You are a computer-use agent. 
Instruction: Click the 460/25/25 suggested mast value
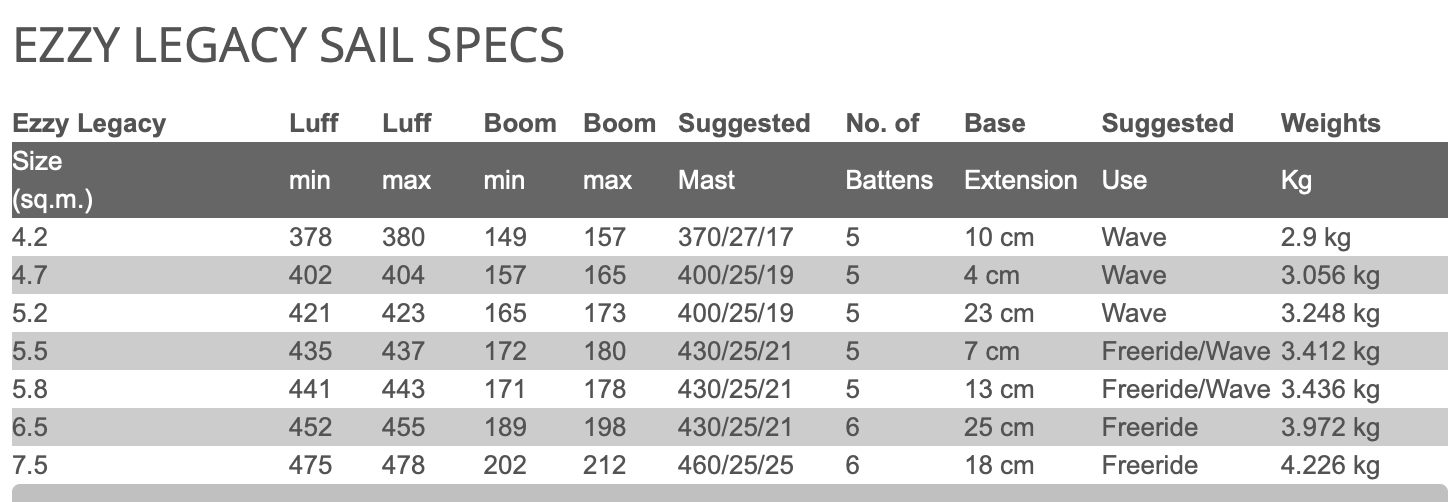(735, 465)
